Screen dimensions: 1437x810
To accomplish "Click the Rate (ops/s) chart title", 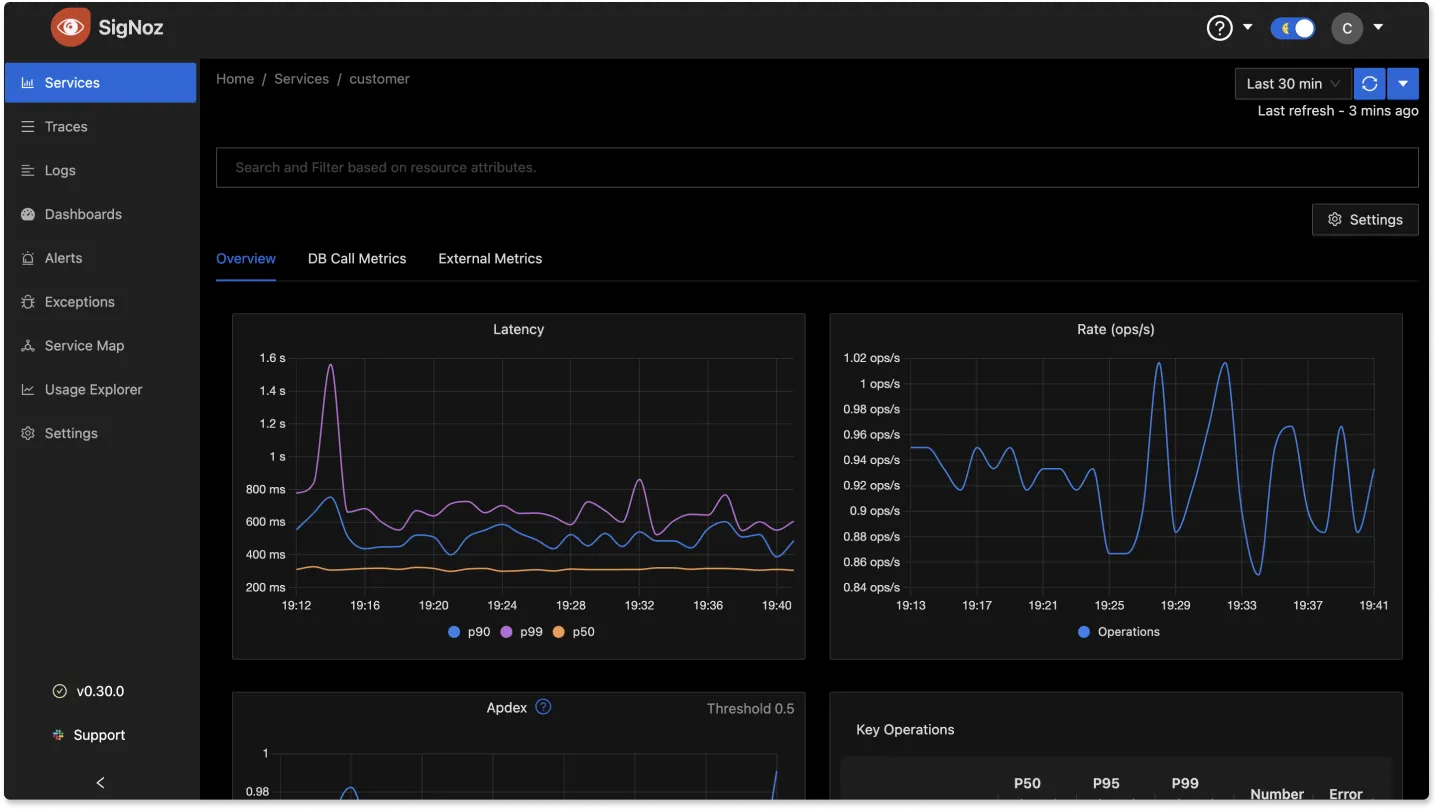I will point(1115,329).
